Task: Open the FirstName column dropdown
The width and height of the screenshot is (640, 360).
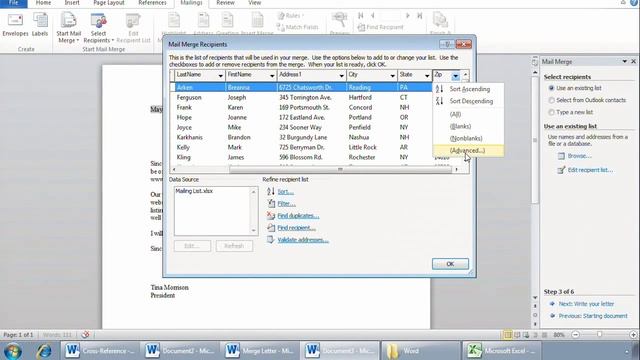Action: 272,76
